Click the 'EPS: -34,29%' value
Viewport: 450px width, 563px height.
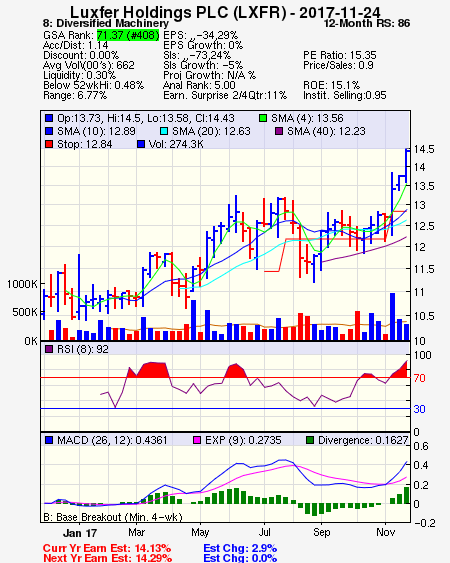200,35
